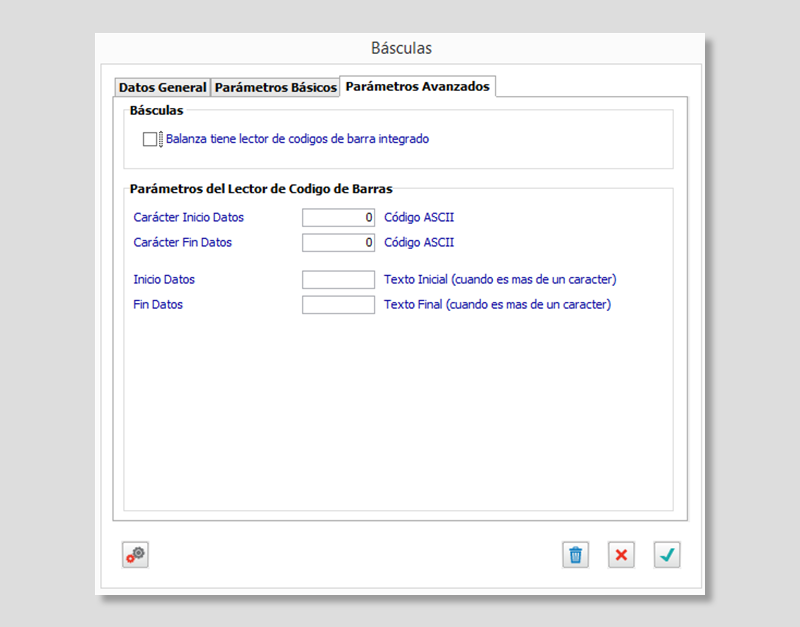Click the 'Texto Inicial' hint text
This screenshot has width=800, height=627.
click(x=500, y=280)
